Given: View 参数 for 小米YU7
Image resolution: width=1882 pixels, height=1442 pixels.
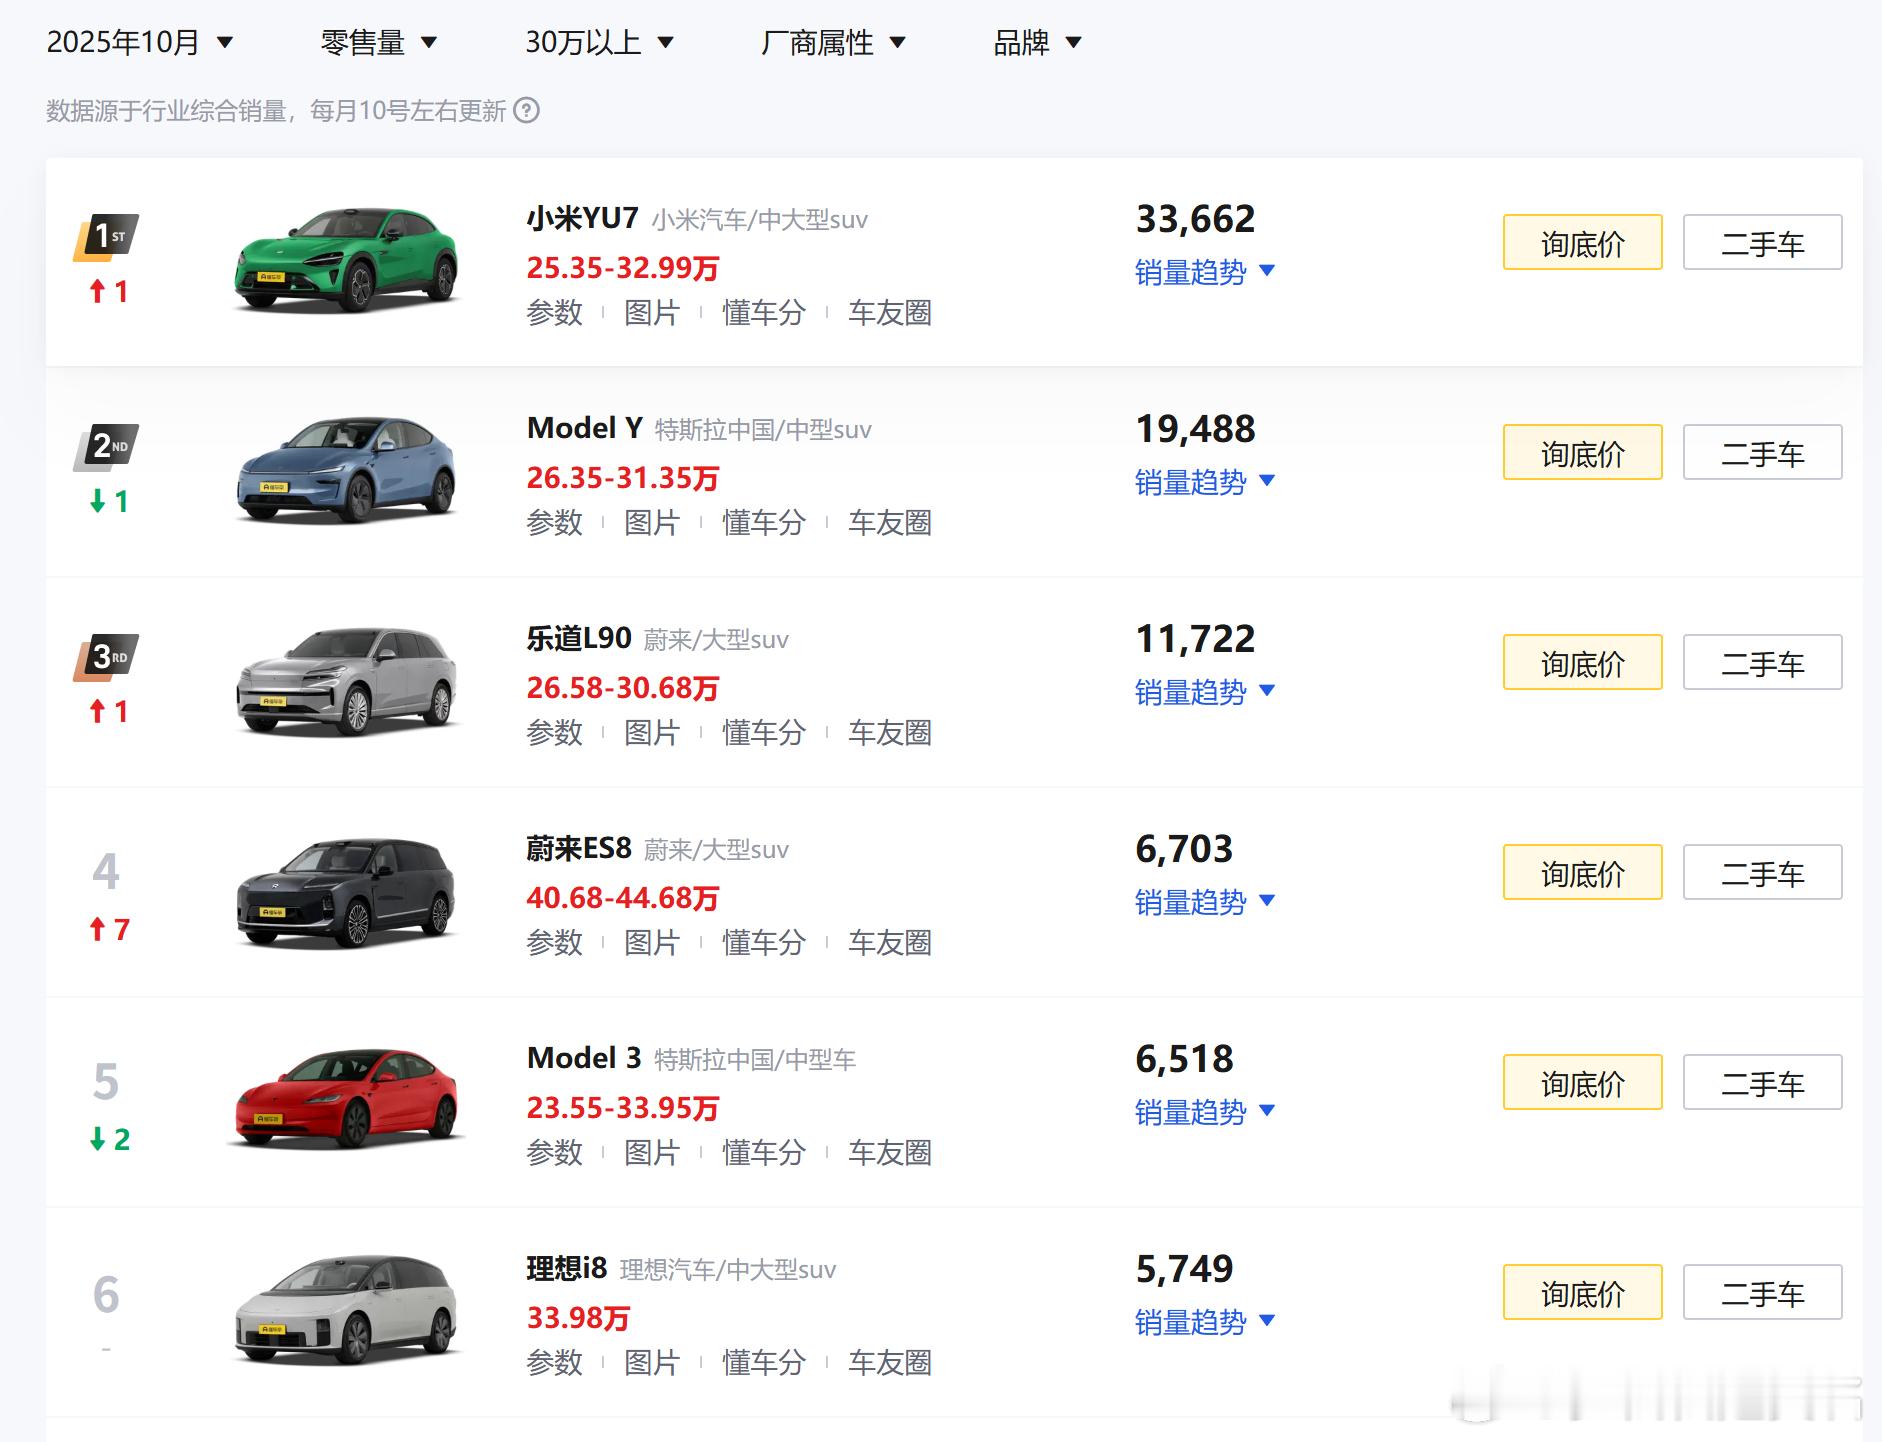Looking at the screenshot, I should 554,313.
